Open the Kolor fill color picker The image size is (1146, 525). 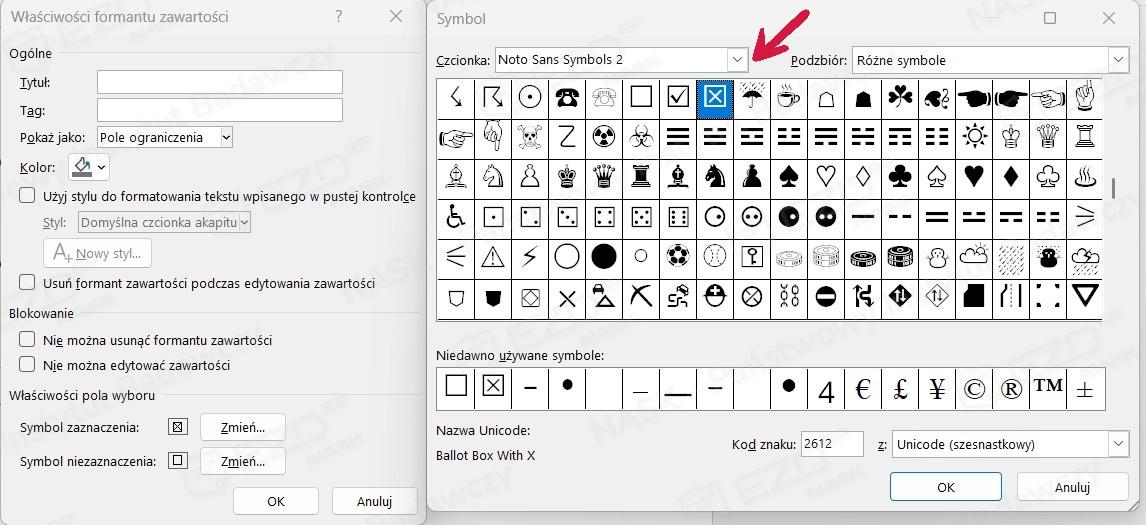[x=89, y=167]
